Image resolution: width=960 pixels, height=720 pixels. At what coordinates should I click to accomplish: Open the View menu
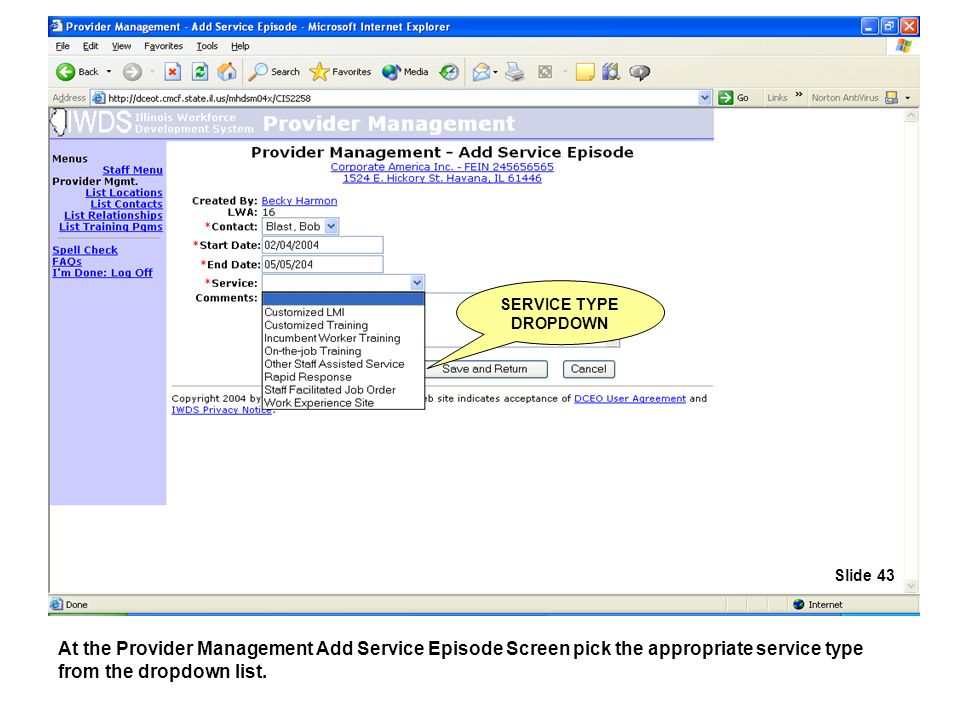[121, 46]
